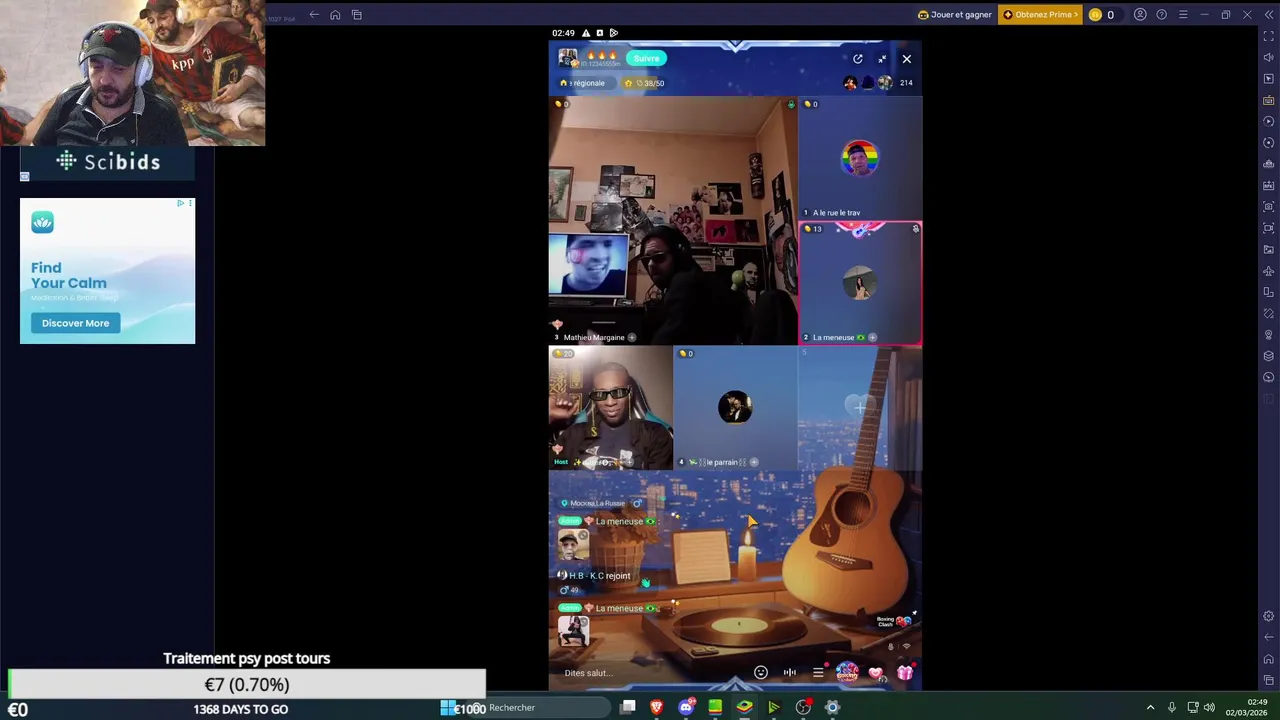This screenshot has width=1280, height=720.
Task: Toggle cursor lock in BlueStacks sidebar
Action: tap(1269, 79)
